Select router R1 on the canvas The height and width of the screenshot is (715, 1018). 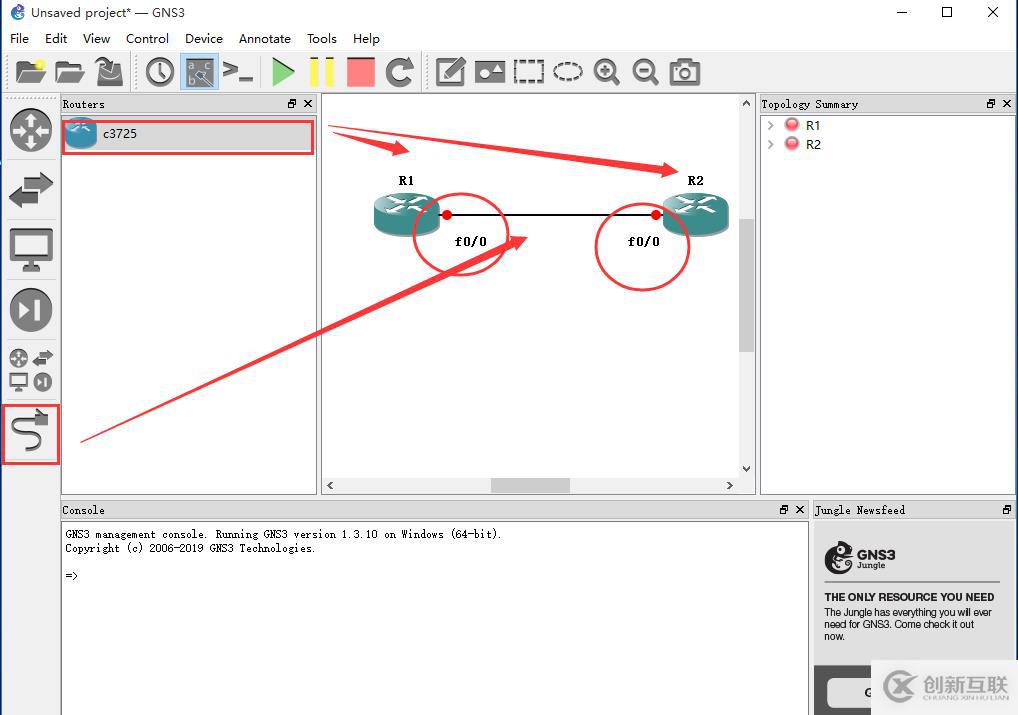click(x=406, y=213)
